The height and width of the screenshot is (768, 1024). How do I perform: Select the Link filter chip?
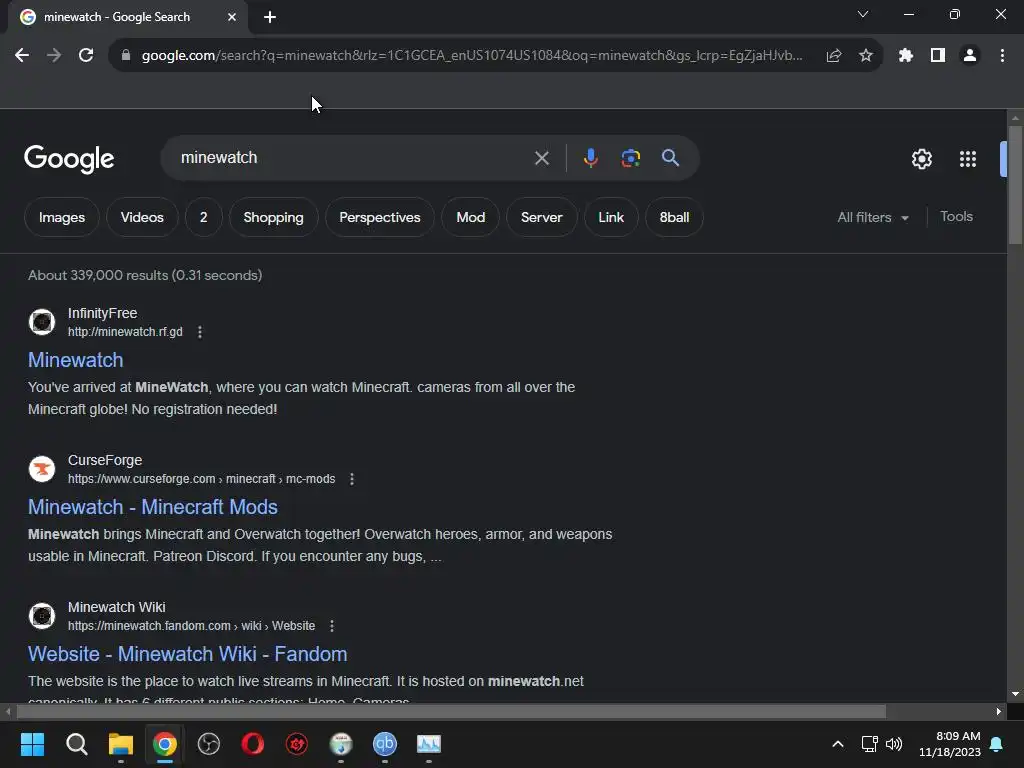[611, 217]
